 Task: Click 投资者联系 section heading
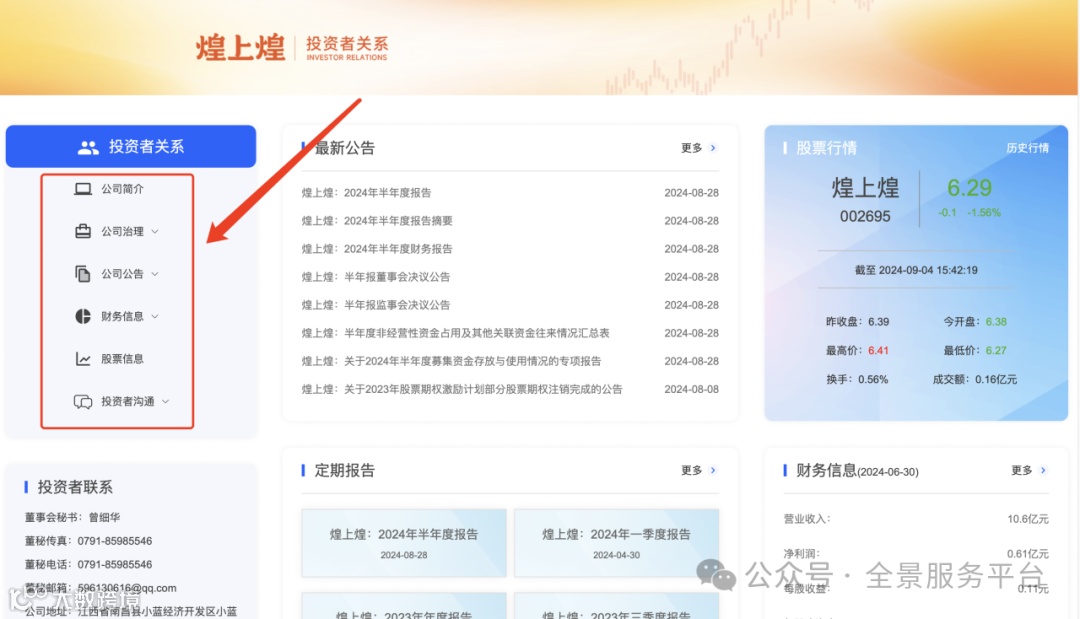pos(74,487)
